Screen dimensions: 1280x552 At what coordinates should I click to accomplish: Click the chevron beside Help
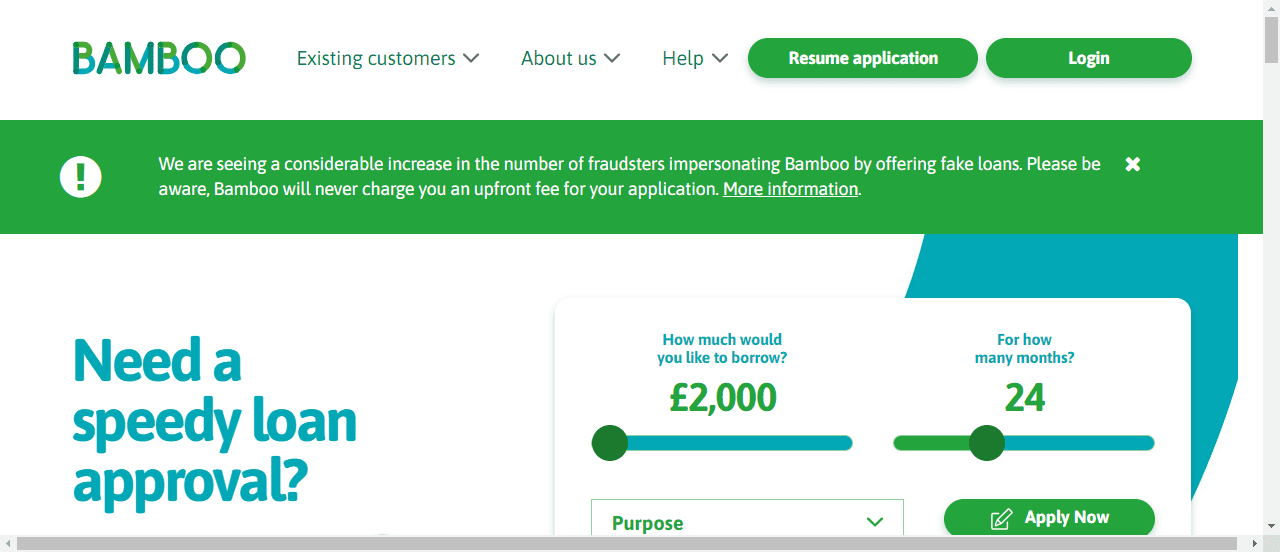pyautogui.click(x=720, y=58)
